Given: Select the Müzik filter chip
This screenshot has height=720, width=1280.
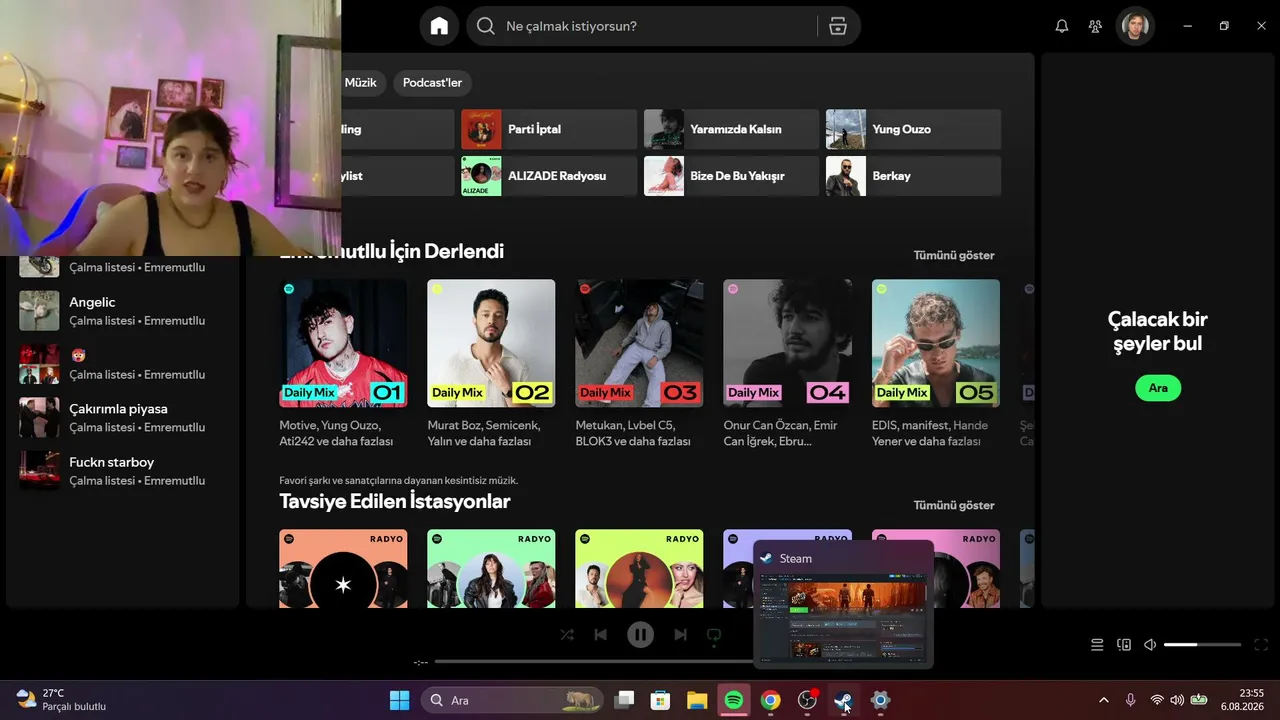Looking at the screenshot, I should (360, 83).
